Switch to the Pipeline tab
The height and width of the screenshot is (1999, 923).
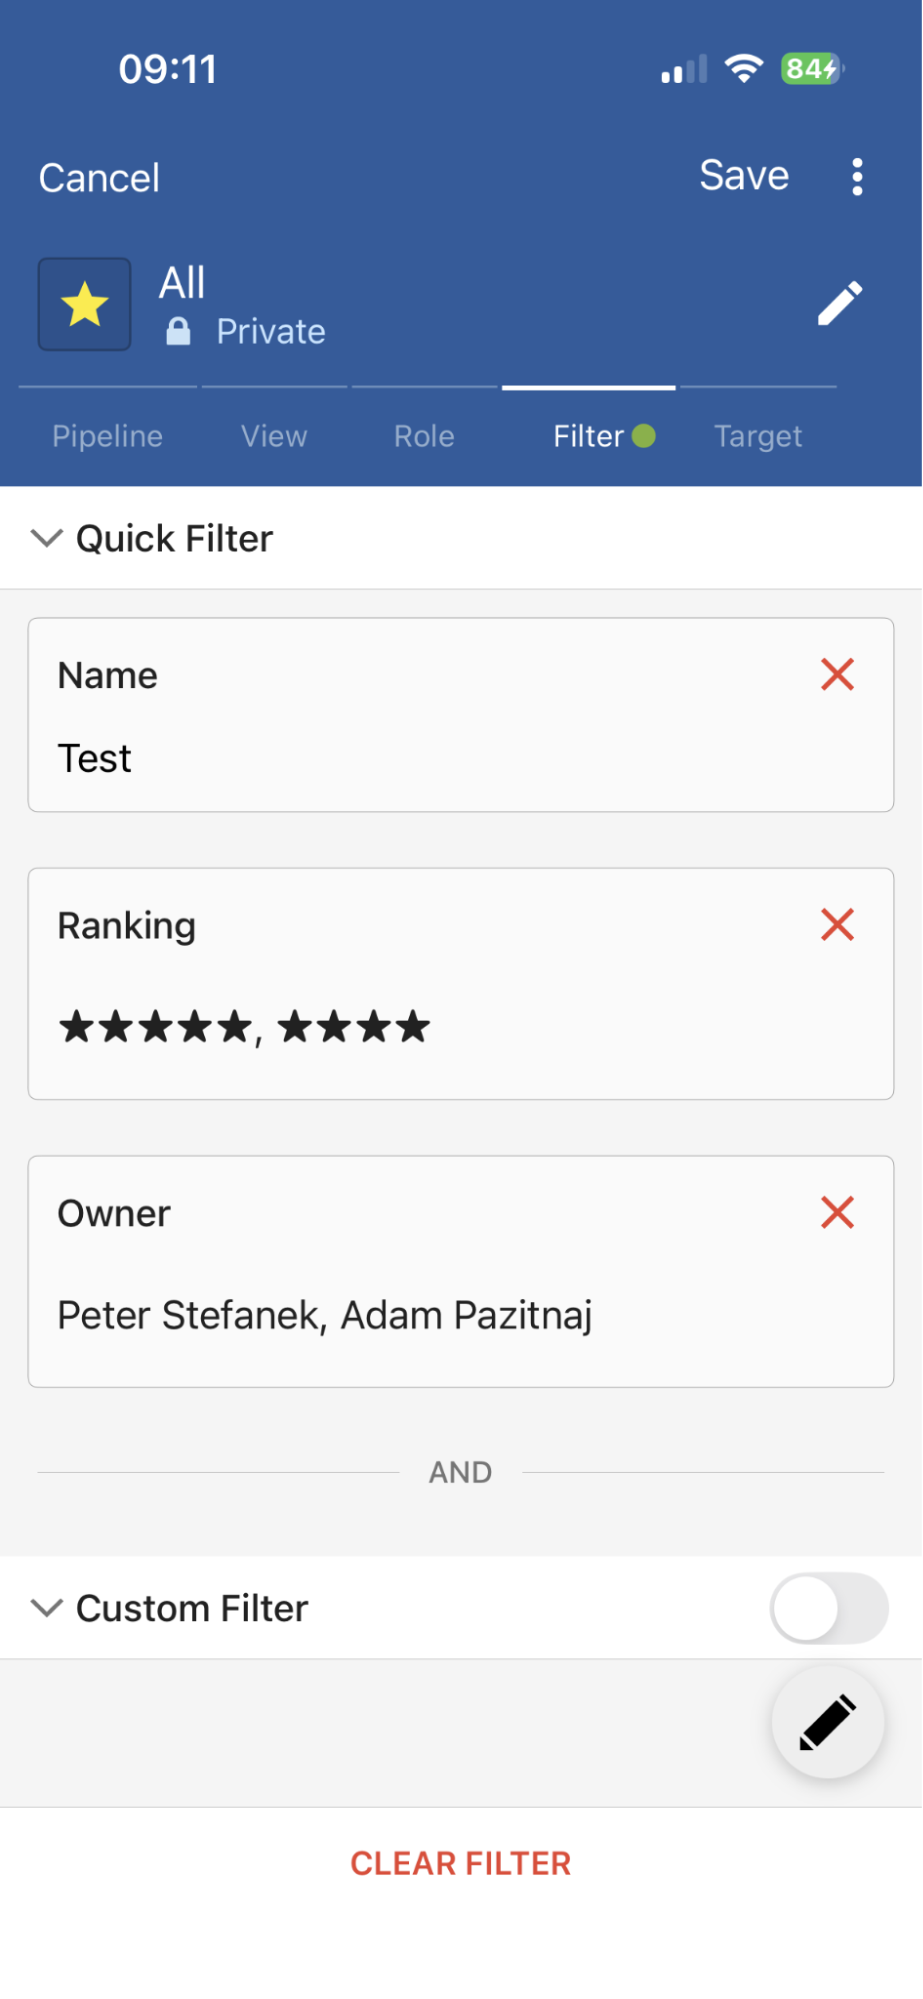click(108, 436)
